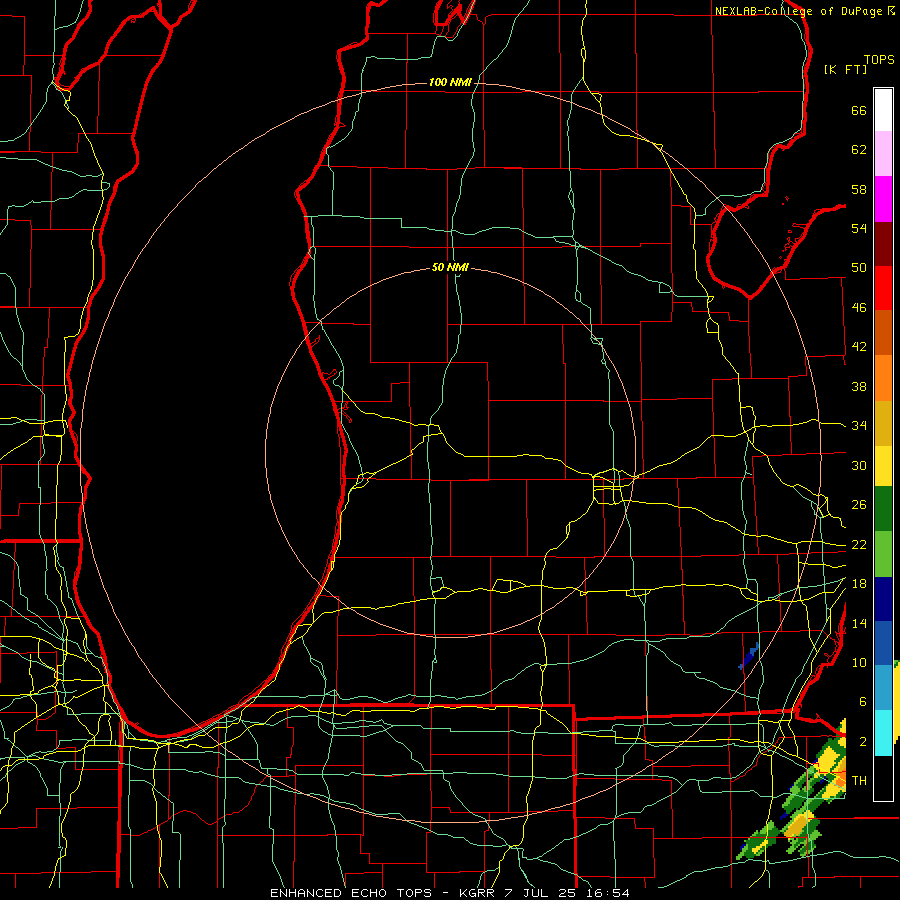900x900 pixels.
Task: Click the cyan 10 kft legend swatch
Action: (883, 733)
